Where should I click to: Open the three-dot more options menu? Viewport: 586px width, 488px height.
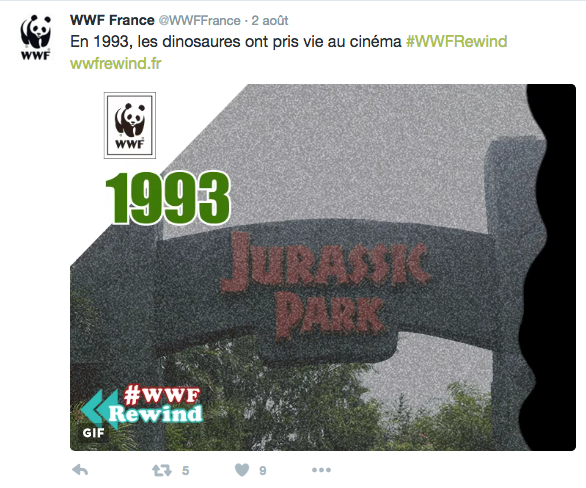[x=321, y=470]
